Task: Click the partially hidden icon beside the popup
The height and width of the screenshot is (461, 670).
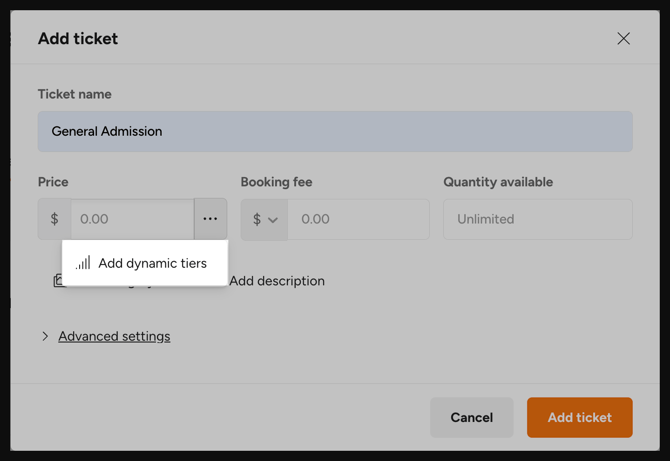Action: [58, 281]
